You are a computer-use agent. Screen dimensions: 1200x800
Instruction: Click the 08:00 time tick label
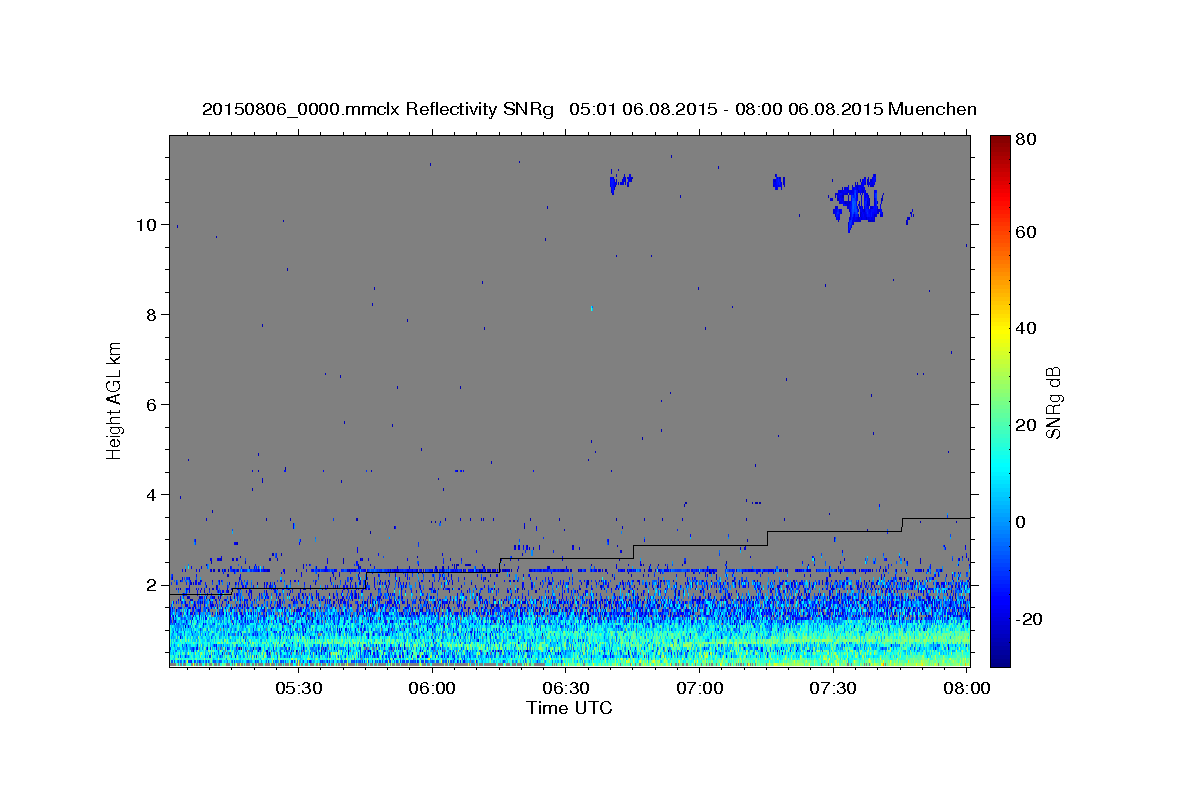[967, 689]
